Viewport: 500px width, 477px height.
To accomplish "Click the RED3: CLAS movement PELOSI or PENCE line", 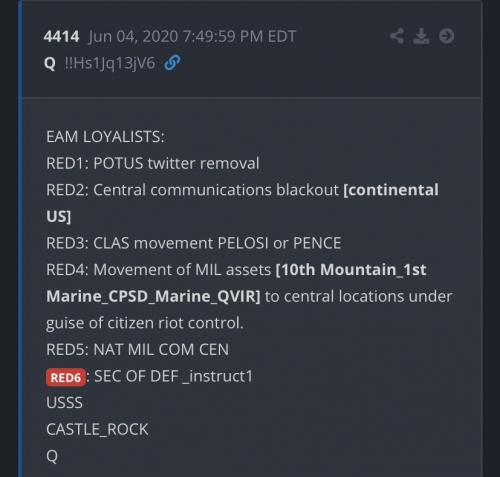I will click(194, 243).
